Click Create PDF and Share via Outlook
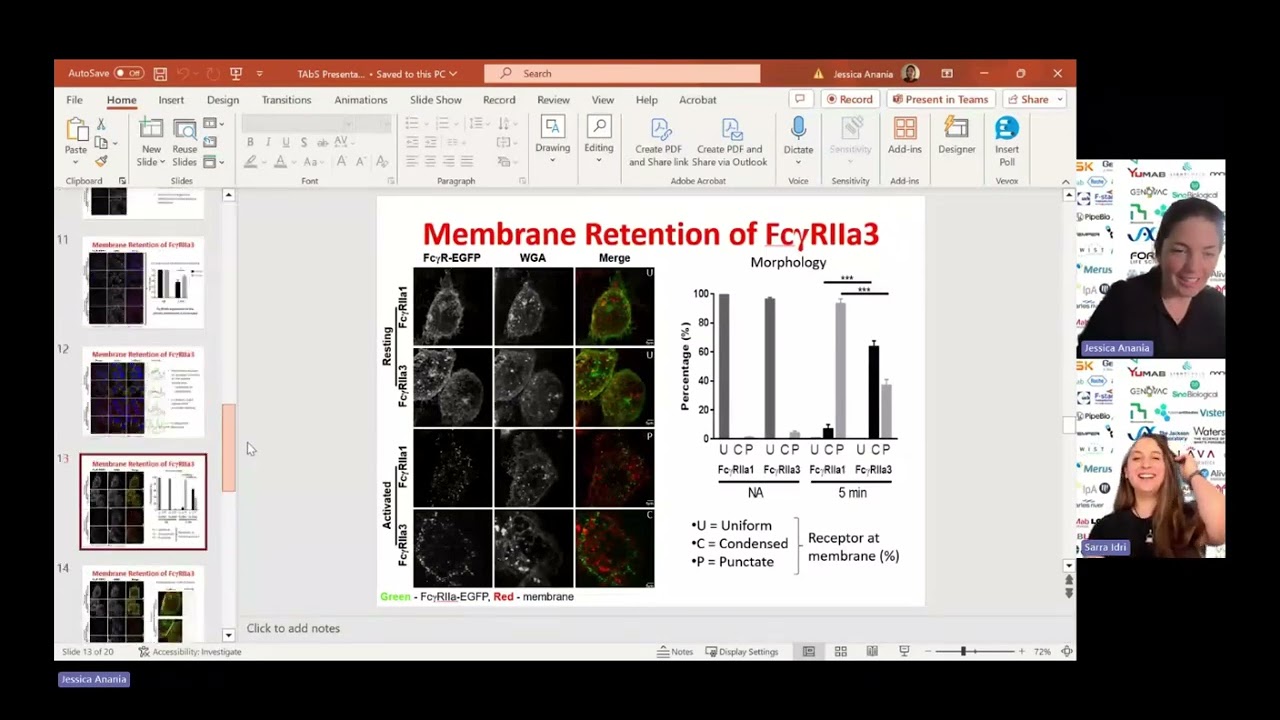The width and height of the screenshot is (1280, 720). tap(730, 142)
